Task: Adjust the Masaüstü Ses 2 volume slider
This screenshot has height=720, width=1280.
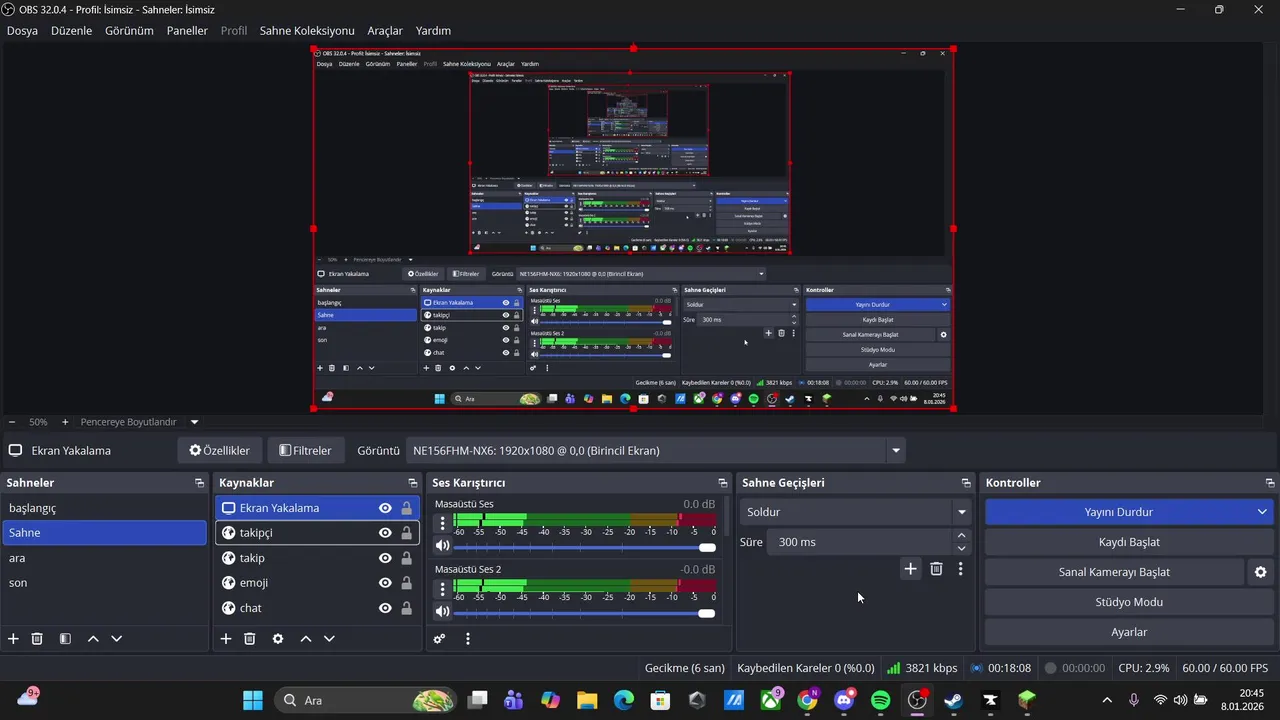Action: (x=585, y=612)
